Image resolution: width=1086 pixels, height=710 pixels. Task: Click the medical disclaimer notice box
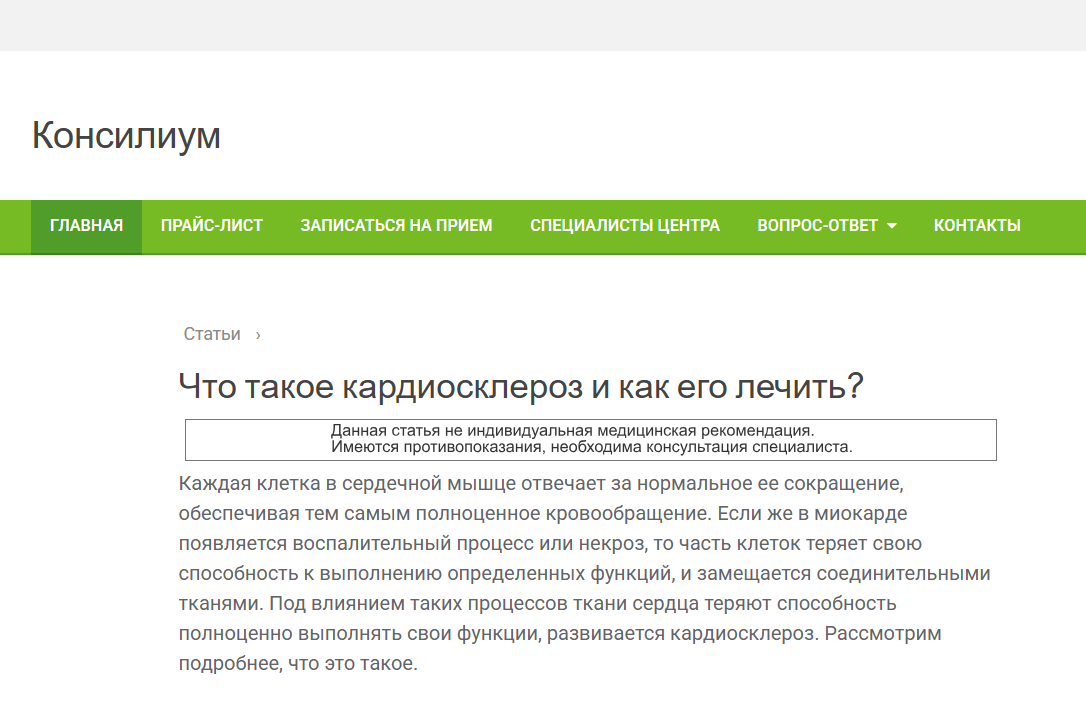tap(591, 440)
